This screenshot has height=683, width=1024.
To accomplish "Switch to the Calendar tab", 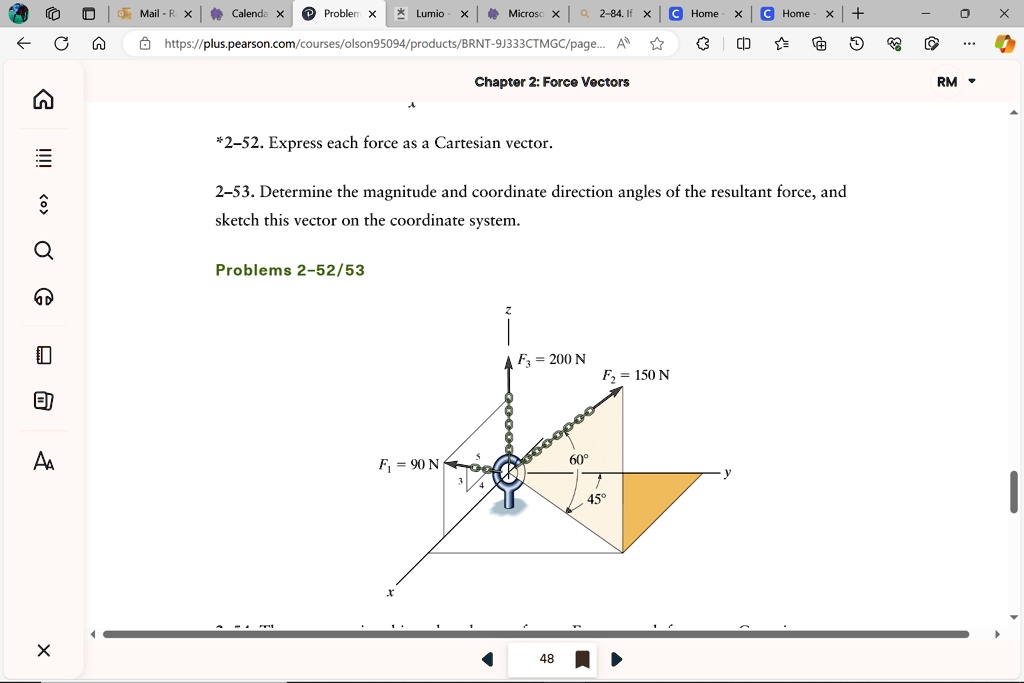I will click(x=247, y=15).
